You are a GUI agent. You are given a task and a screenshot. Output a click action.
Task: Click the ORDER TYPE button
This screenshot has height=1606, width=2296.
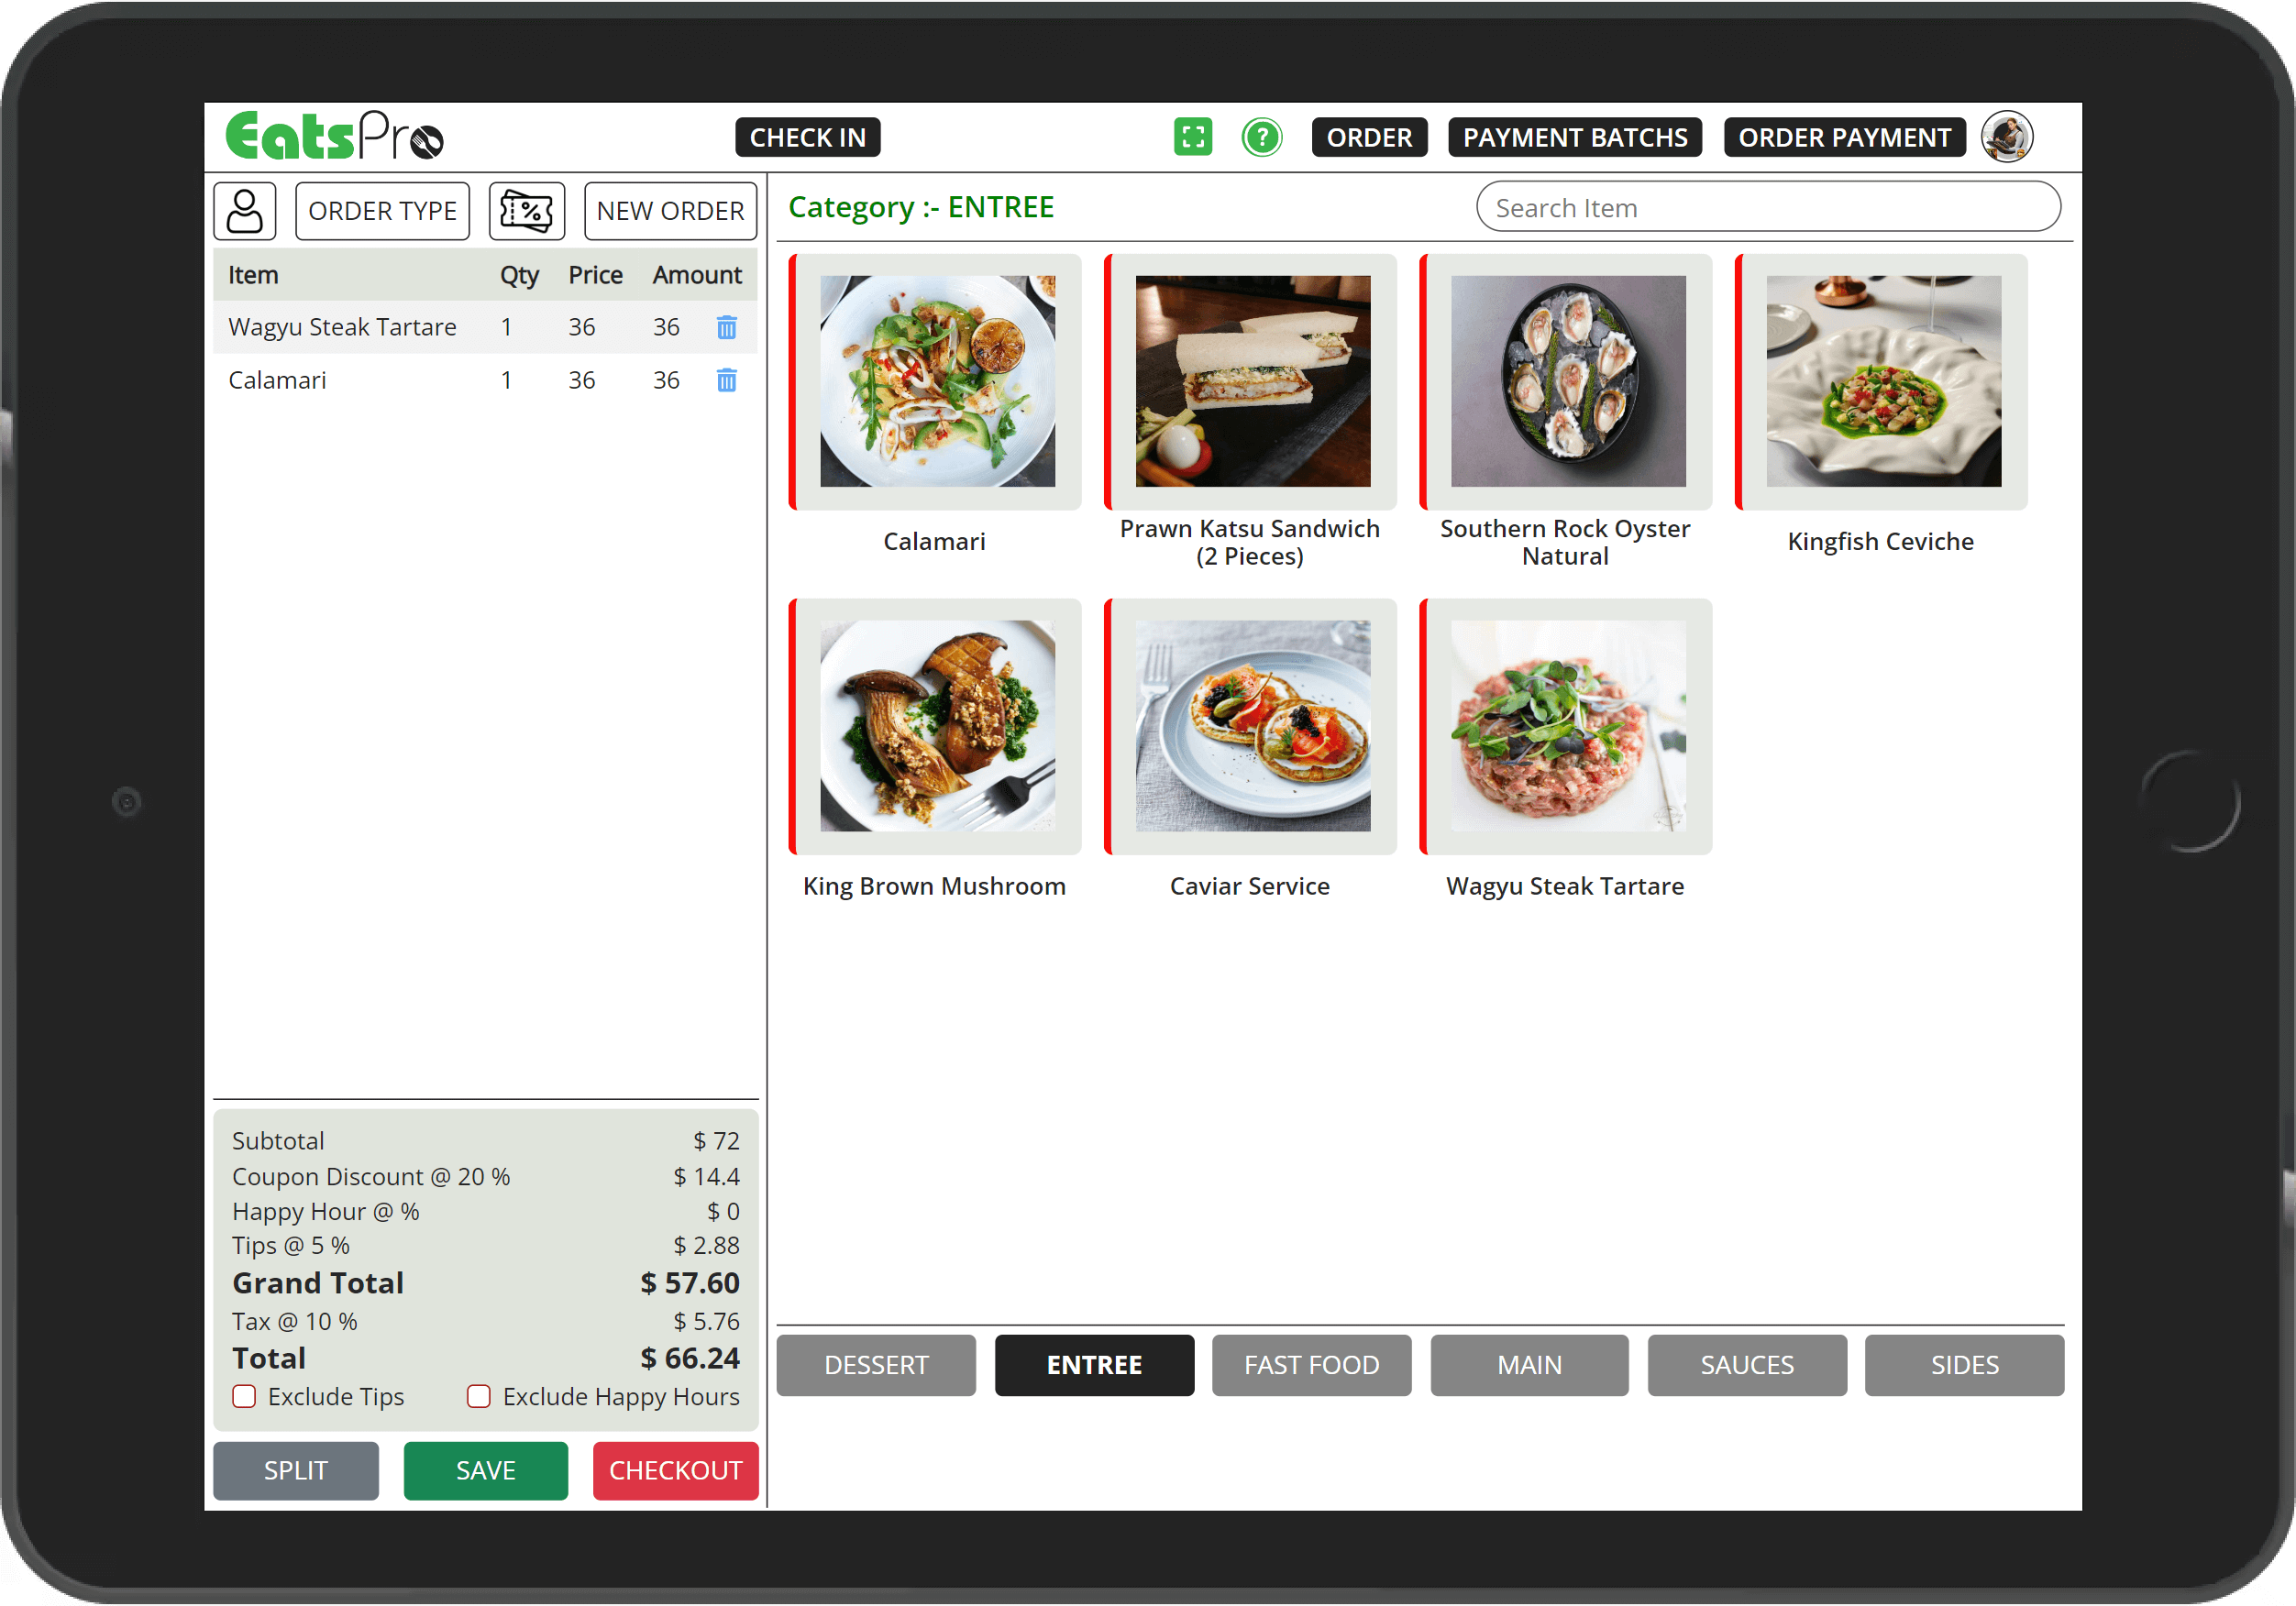pyautogui.click(x=383, y=211)
